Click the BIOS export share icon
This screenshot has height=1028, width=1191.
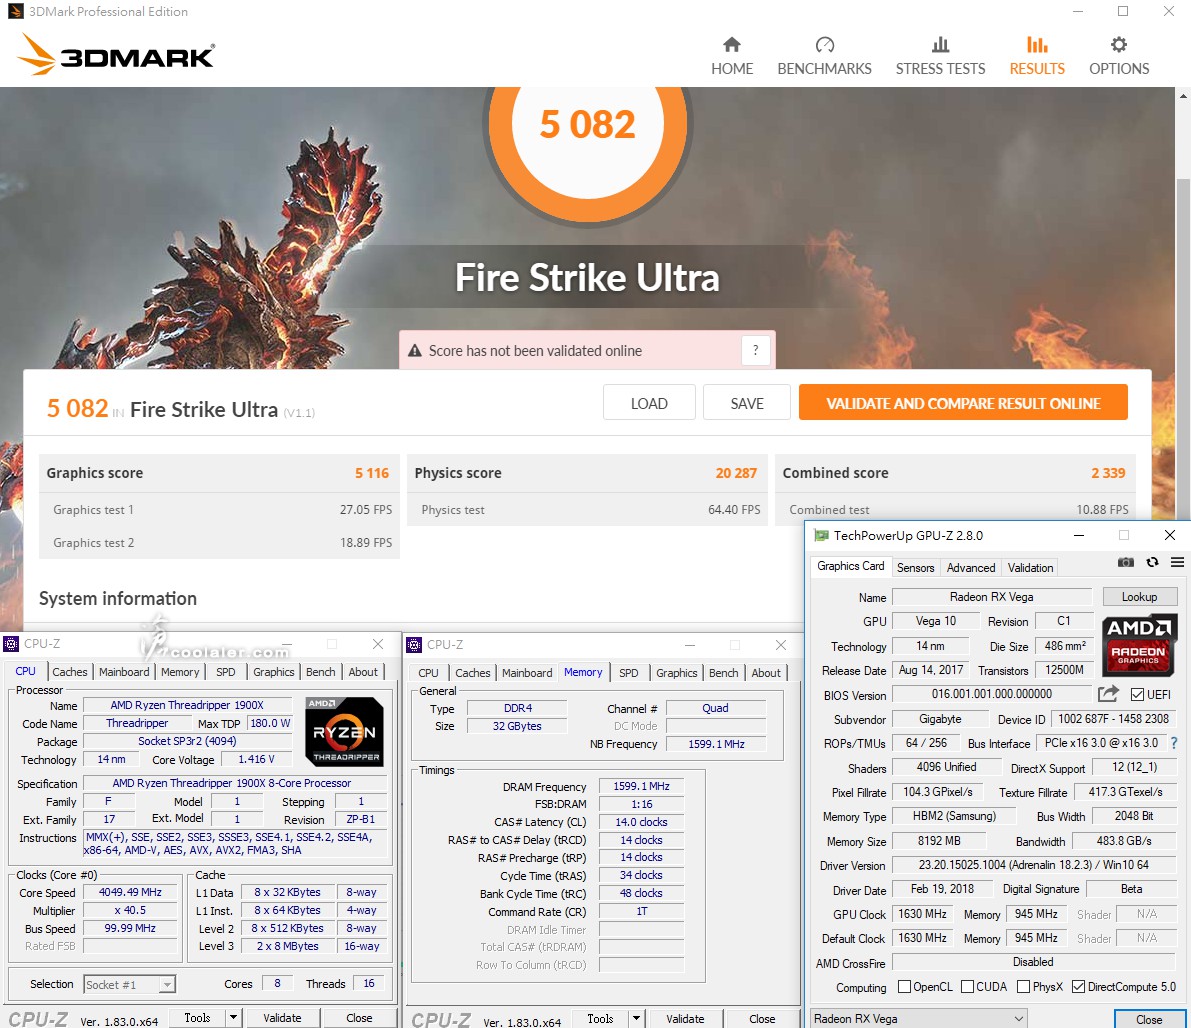(x=1108, y=694)
